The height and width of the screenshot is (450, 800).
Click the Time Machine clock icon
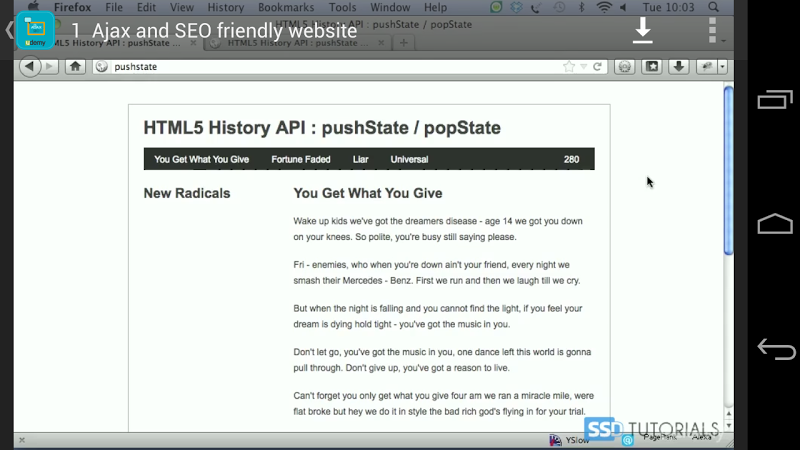pyautogui.click(x=559, y=7)
